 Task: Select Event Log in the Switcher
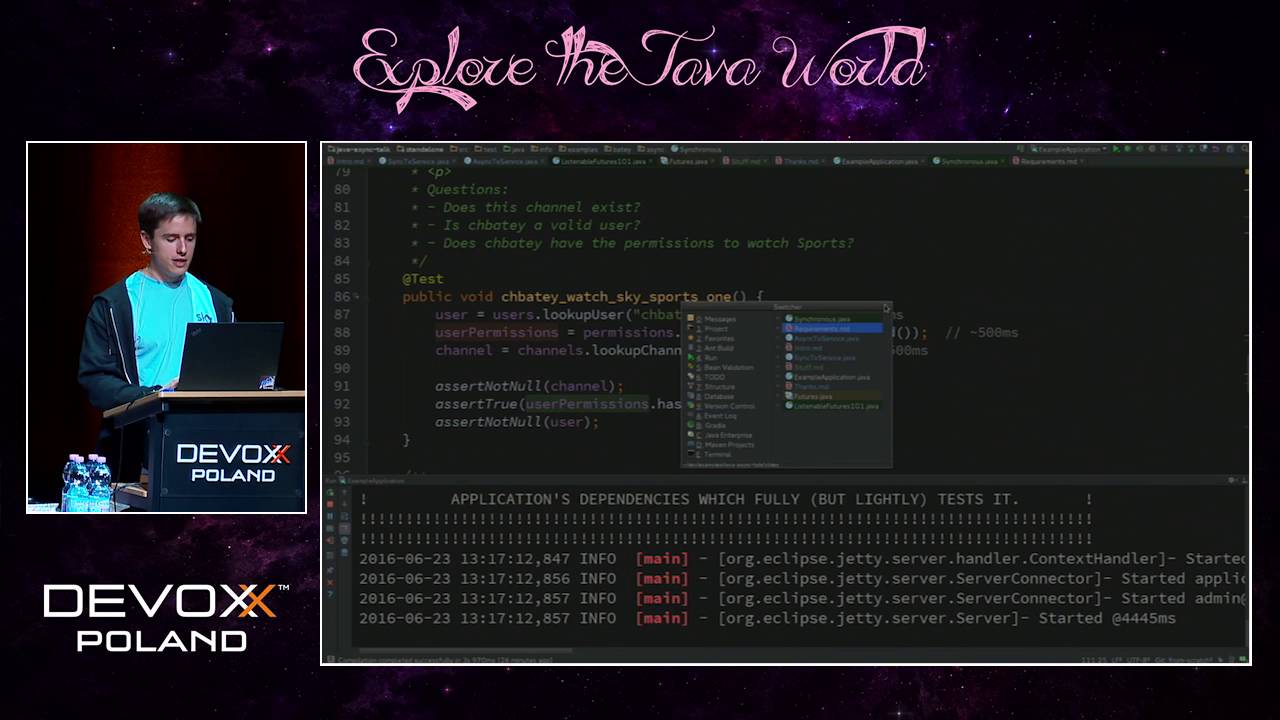[x=712, y=416]
